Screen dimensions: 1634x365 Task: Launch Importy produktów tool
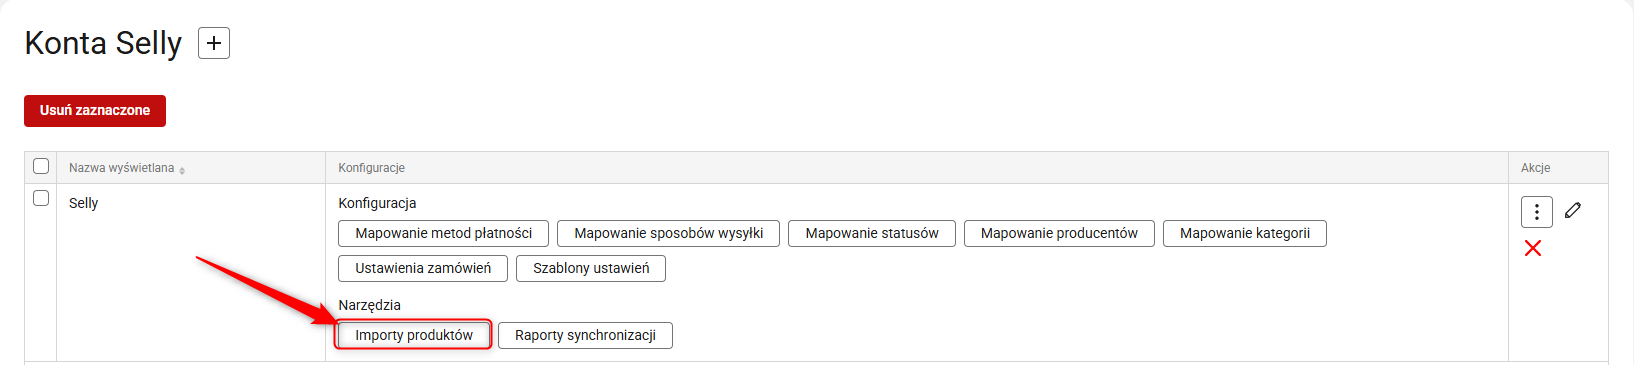click(x=414, y=335)
